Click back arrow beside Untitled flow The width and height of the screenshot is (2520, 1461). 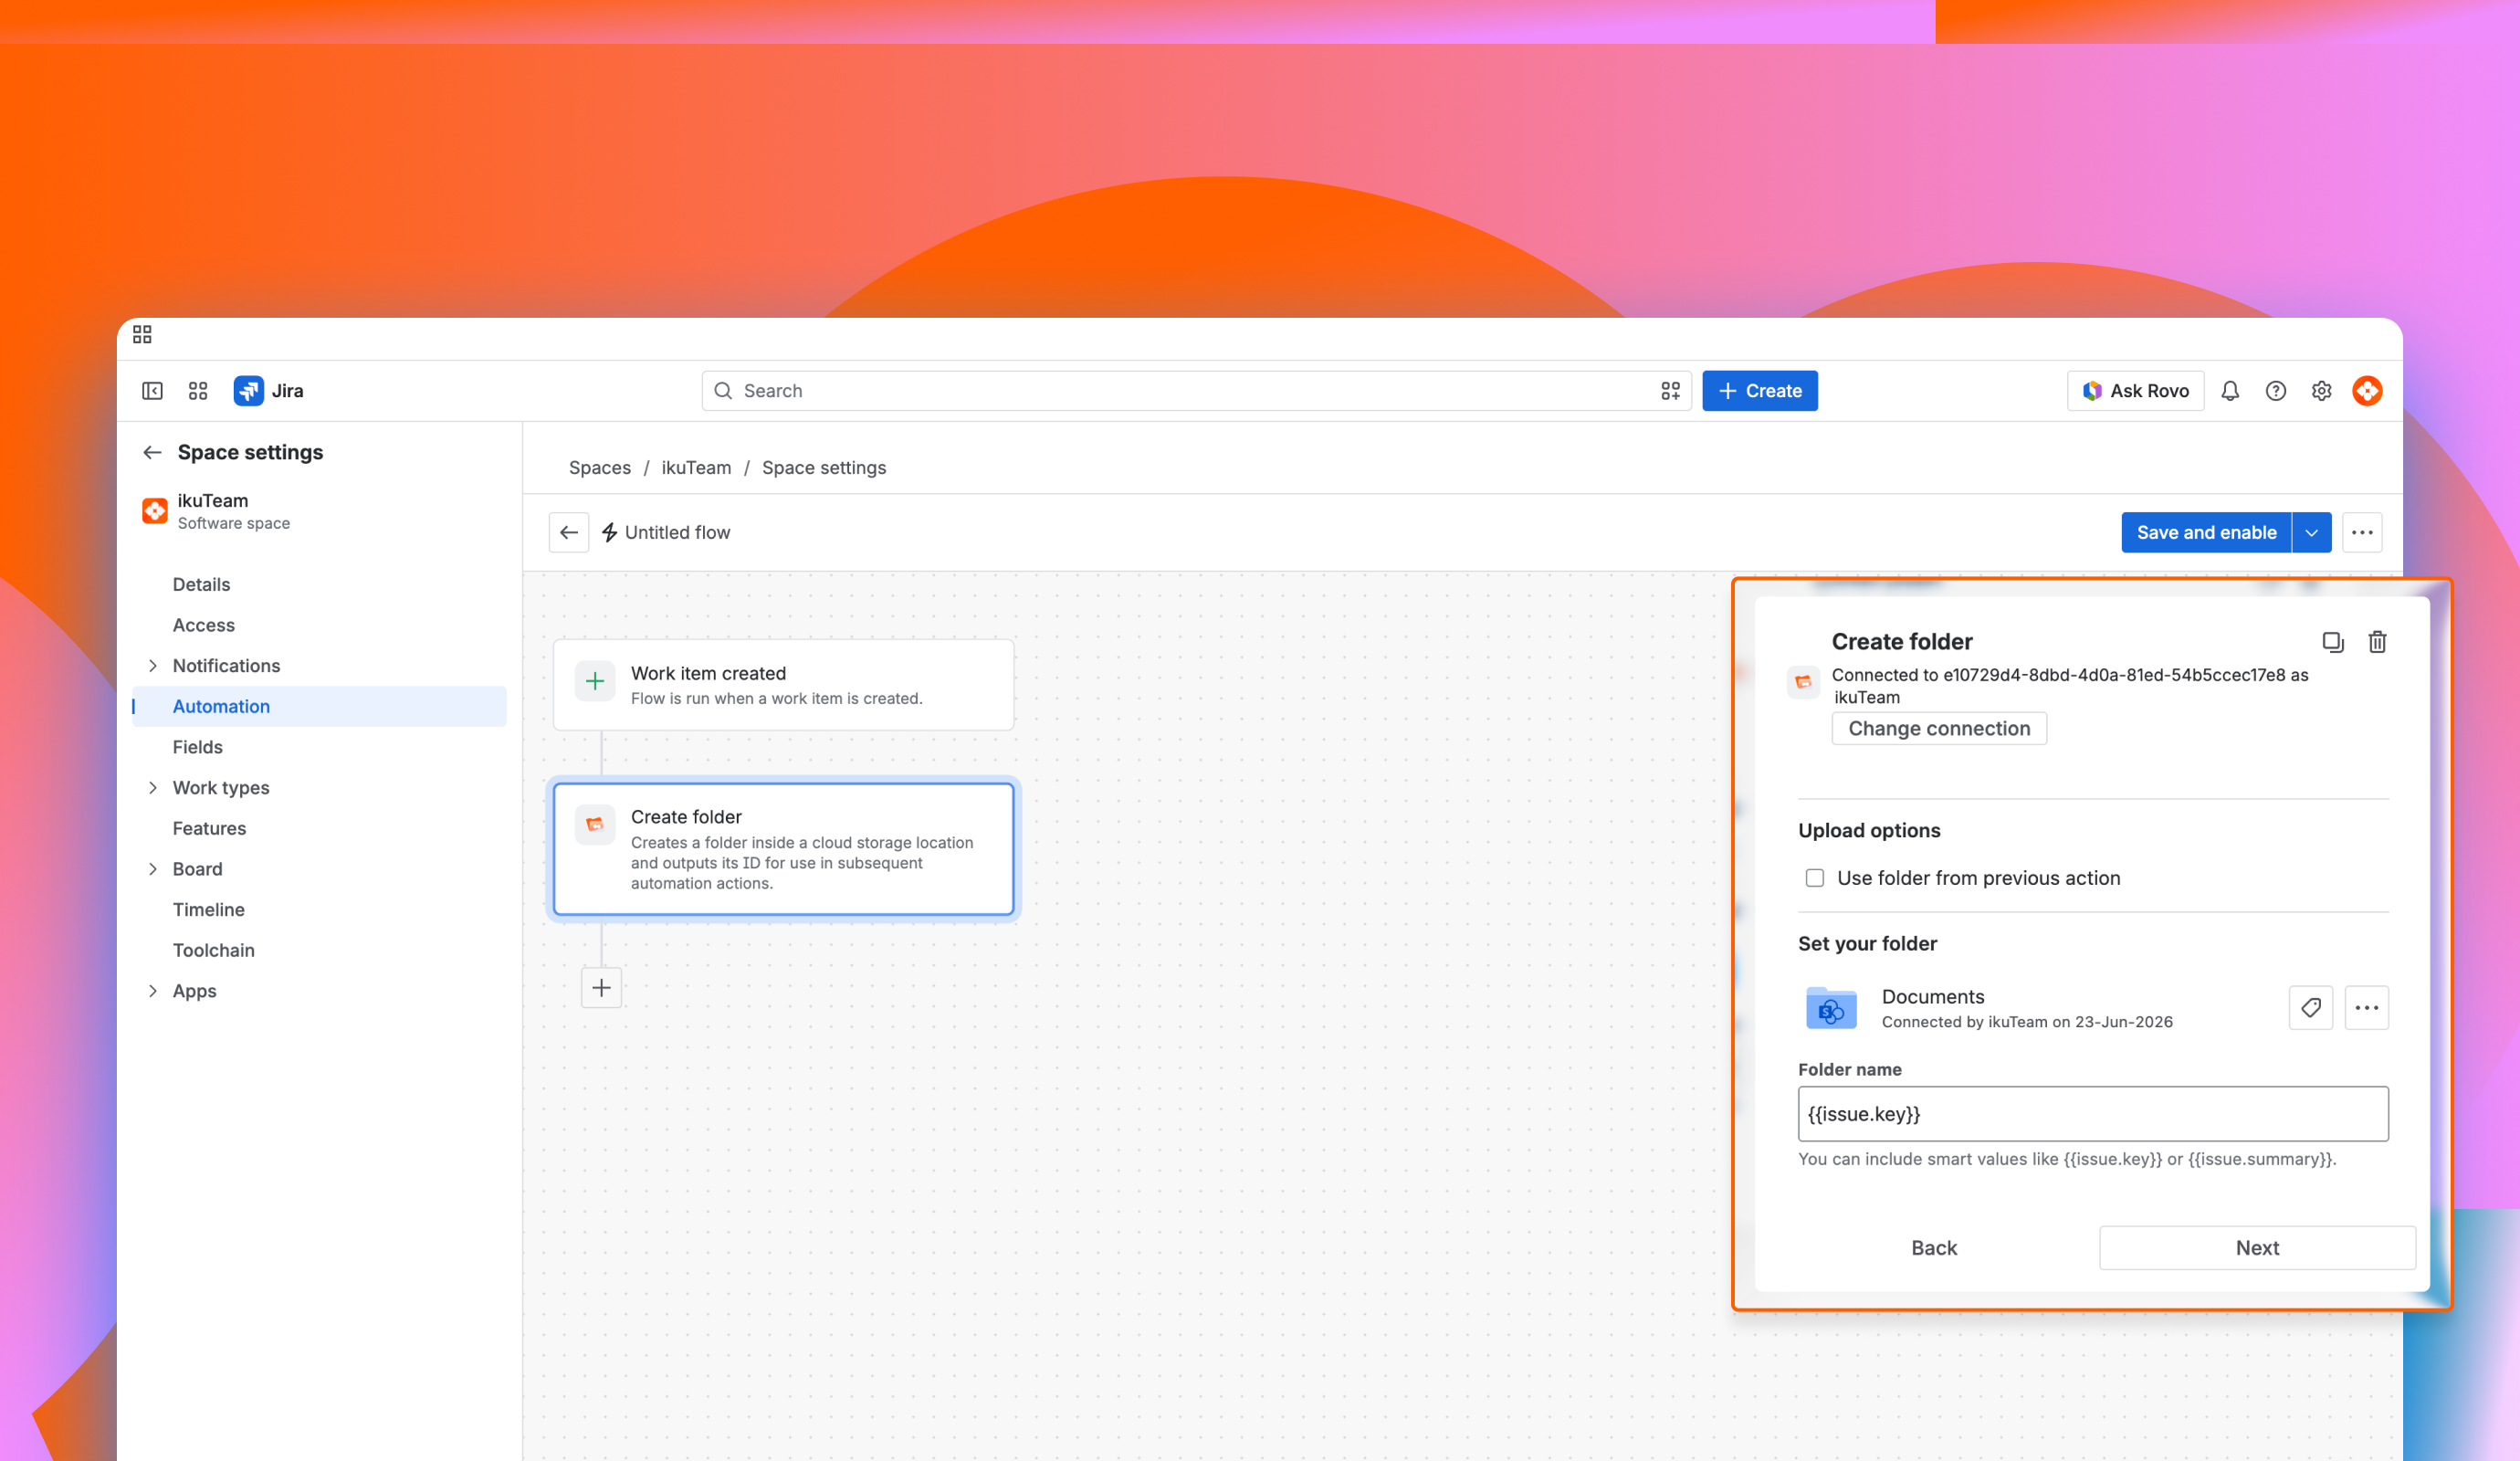569,533
